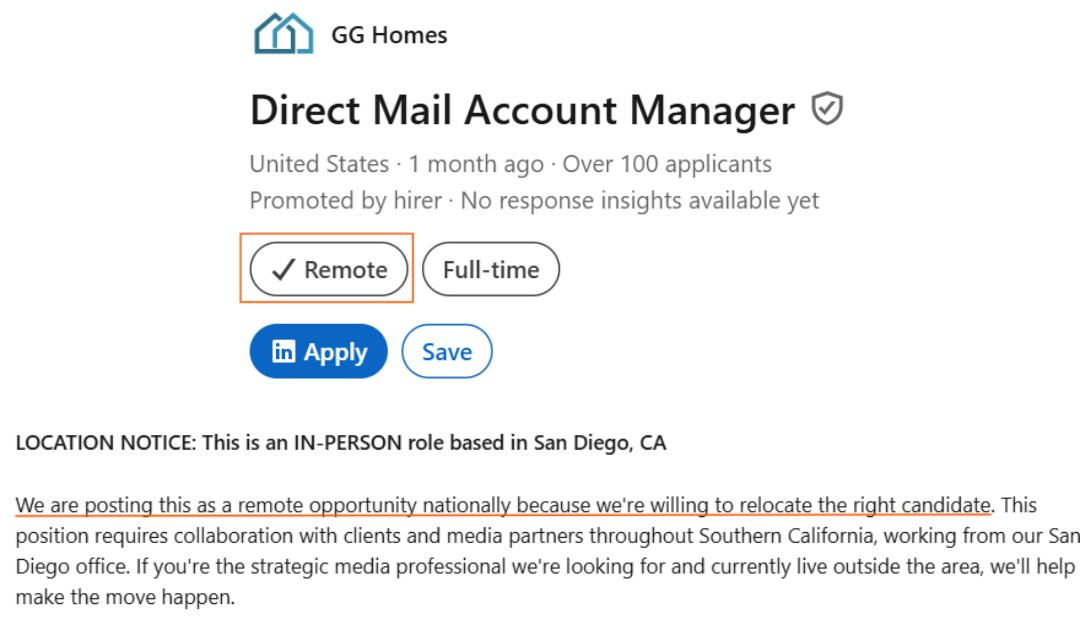Click the 'Over 100 applicants' text
This screenshot has width=1080, height=627.
click(x=667, y=164)
